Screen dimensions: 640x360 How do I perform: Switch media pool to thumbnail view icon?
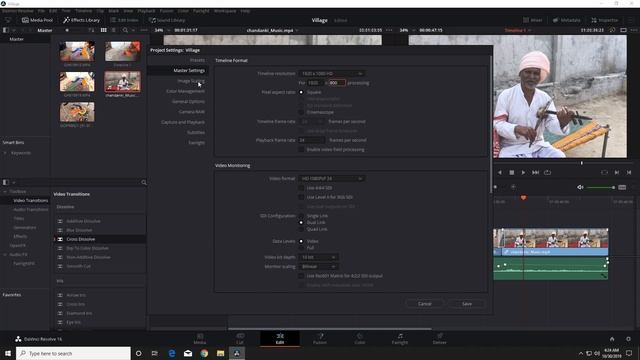[104, 30]
